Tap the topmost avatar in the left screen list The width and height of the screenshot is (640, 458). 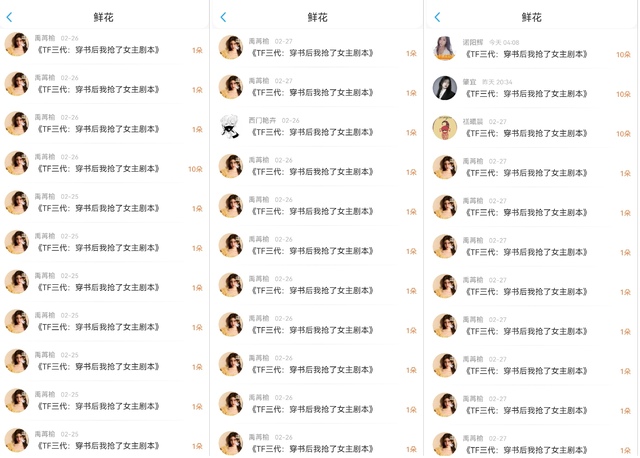[17, 44]
